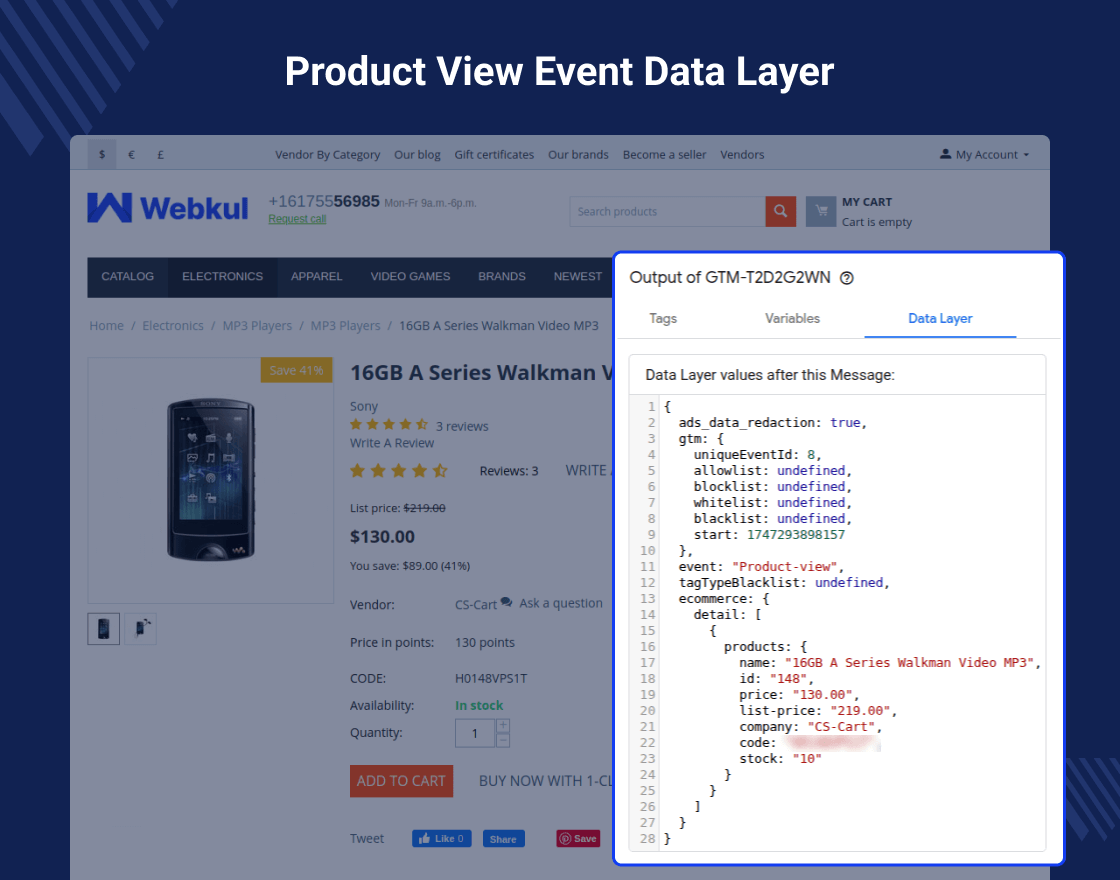Click the Ask a question link
1120x880 pixels.
coord(561,603)
